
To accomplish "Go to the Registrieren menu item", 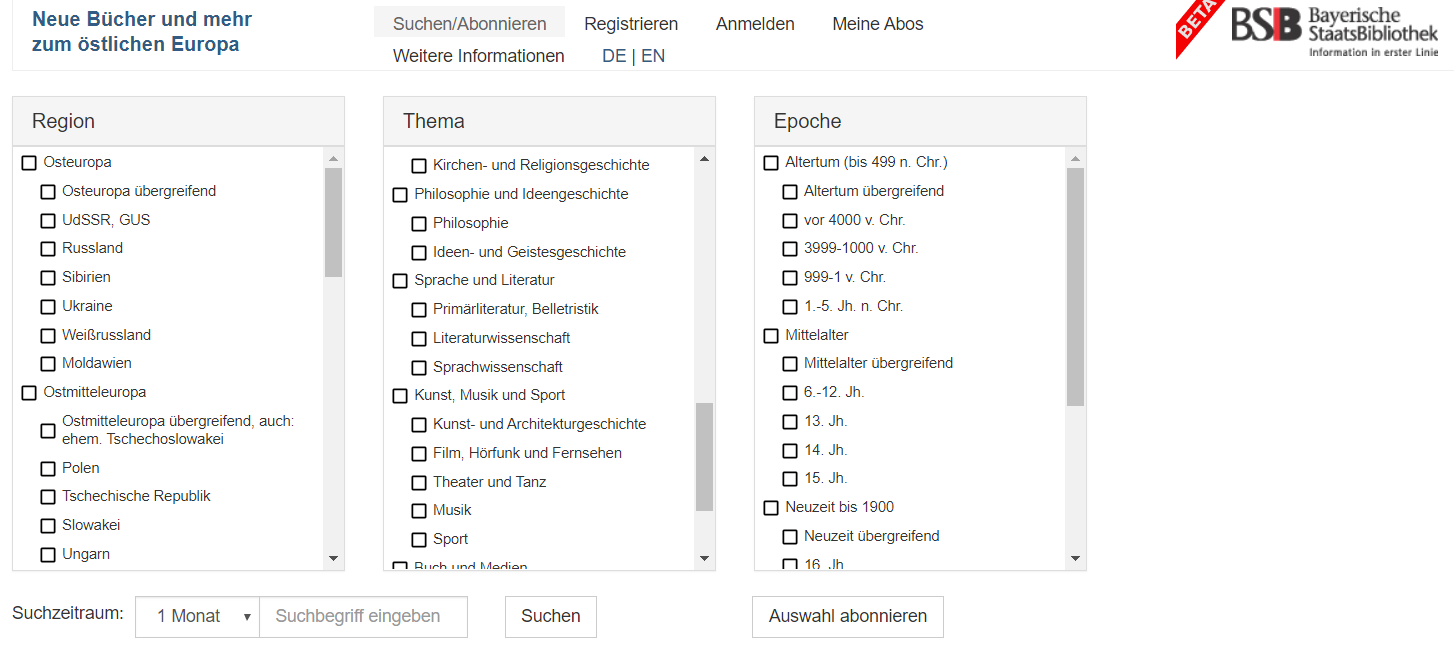I will (x=631, y=24).
